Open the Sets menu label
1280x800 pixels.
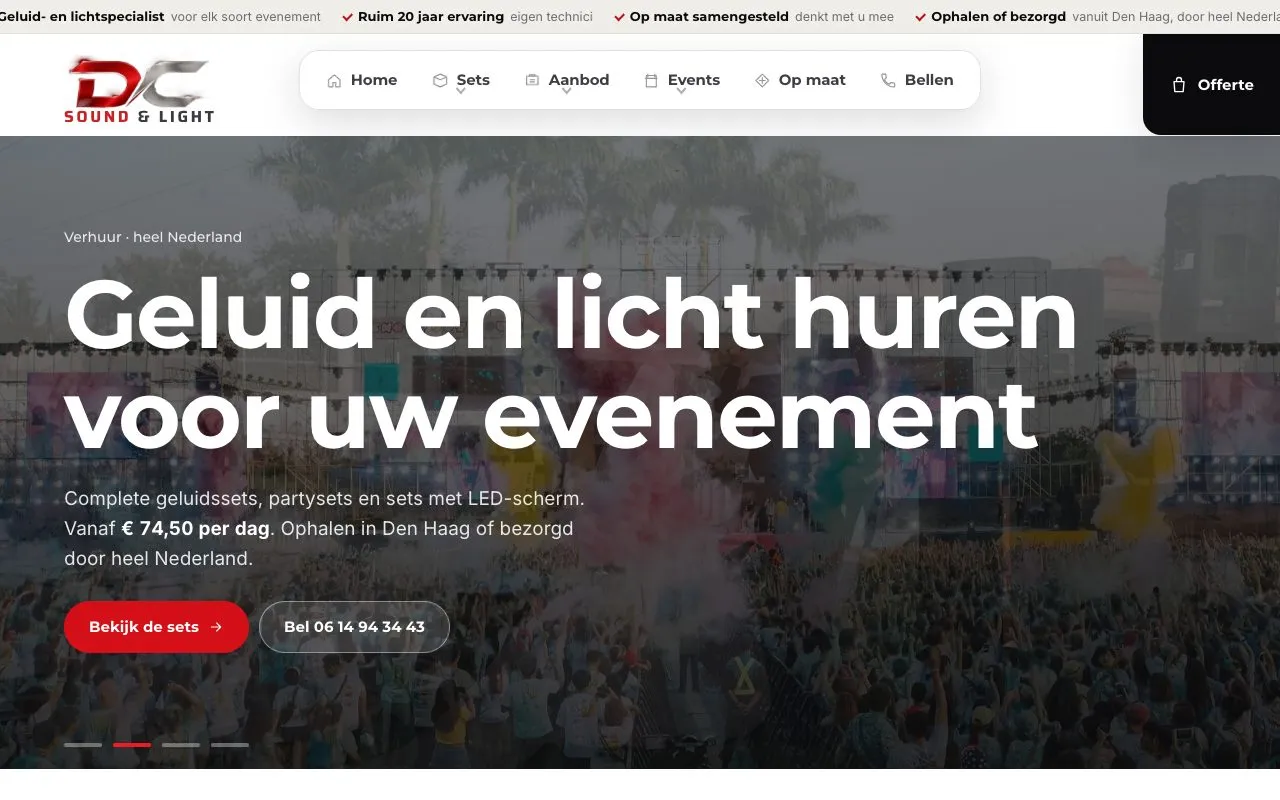(473, 80)
